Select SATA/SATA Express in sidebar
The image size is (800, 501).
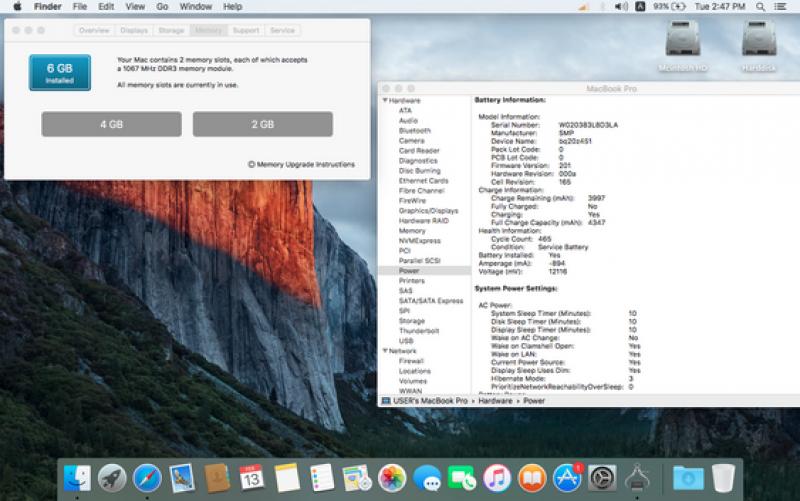point(431,301)
